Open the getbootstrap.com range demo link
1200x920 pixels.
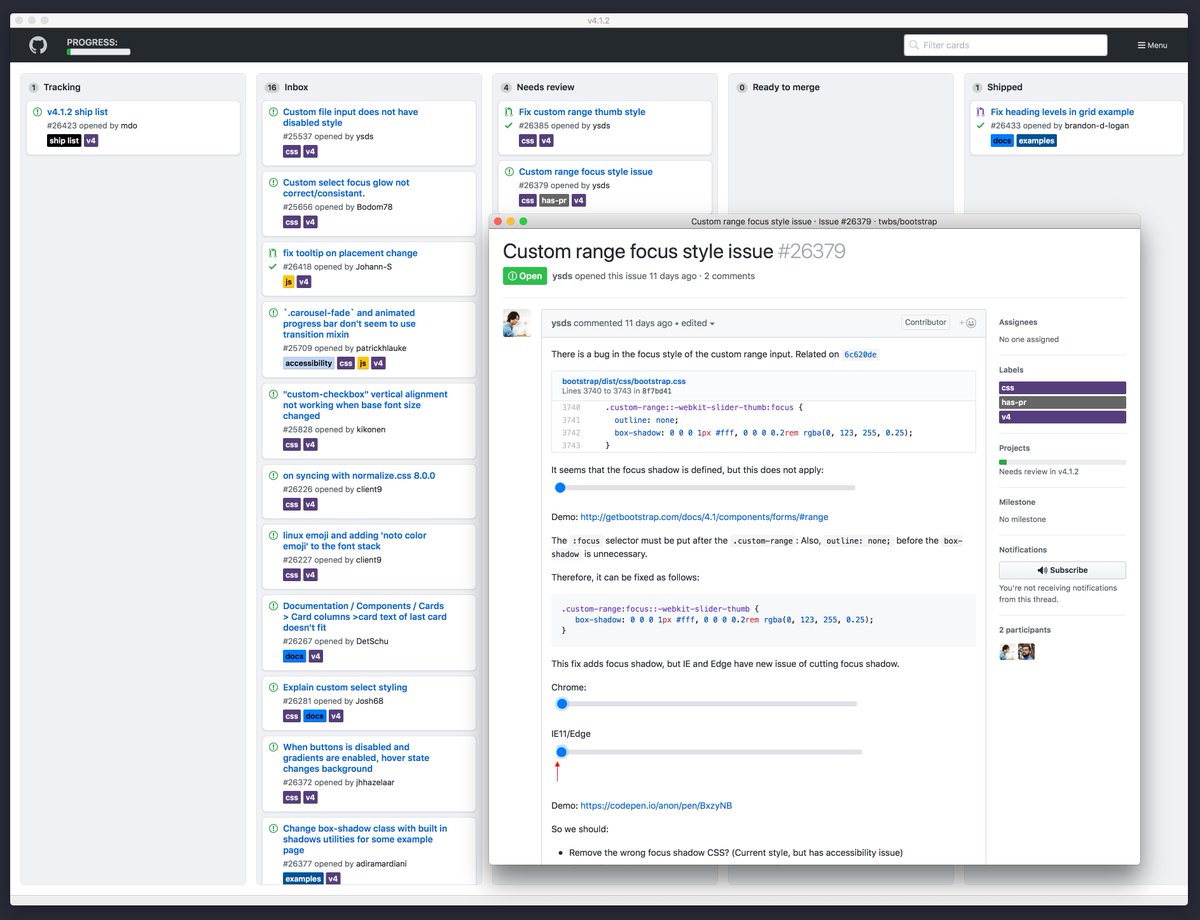[704, 517]
